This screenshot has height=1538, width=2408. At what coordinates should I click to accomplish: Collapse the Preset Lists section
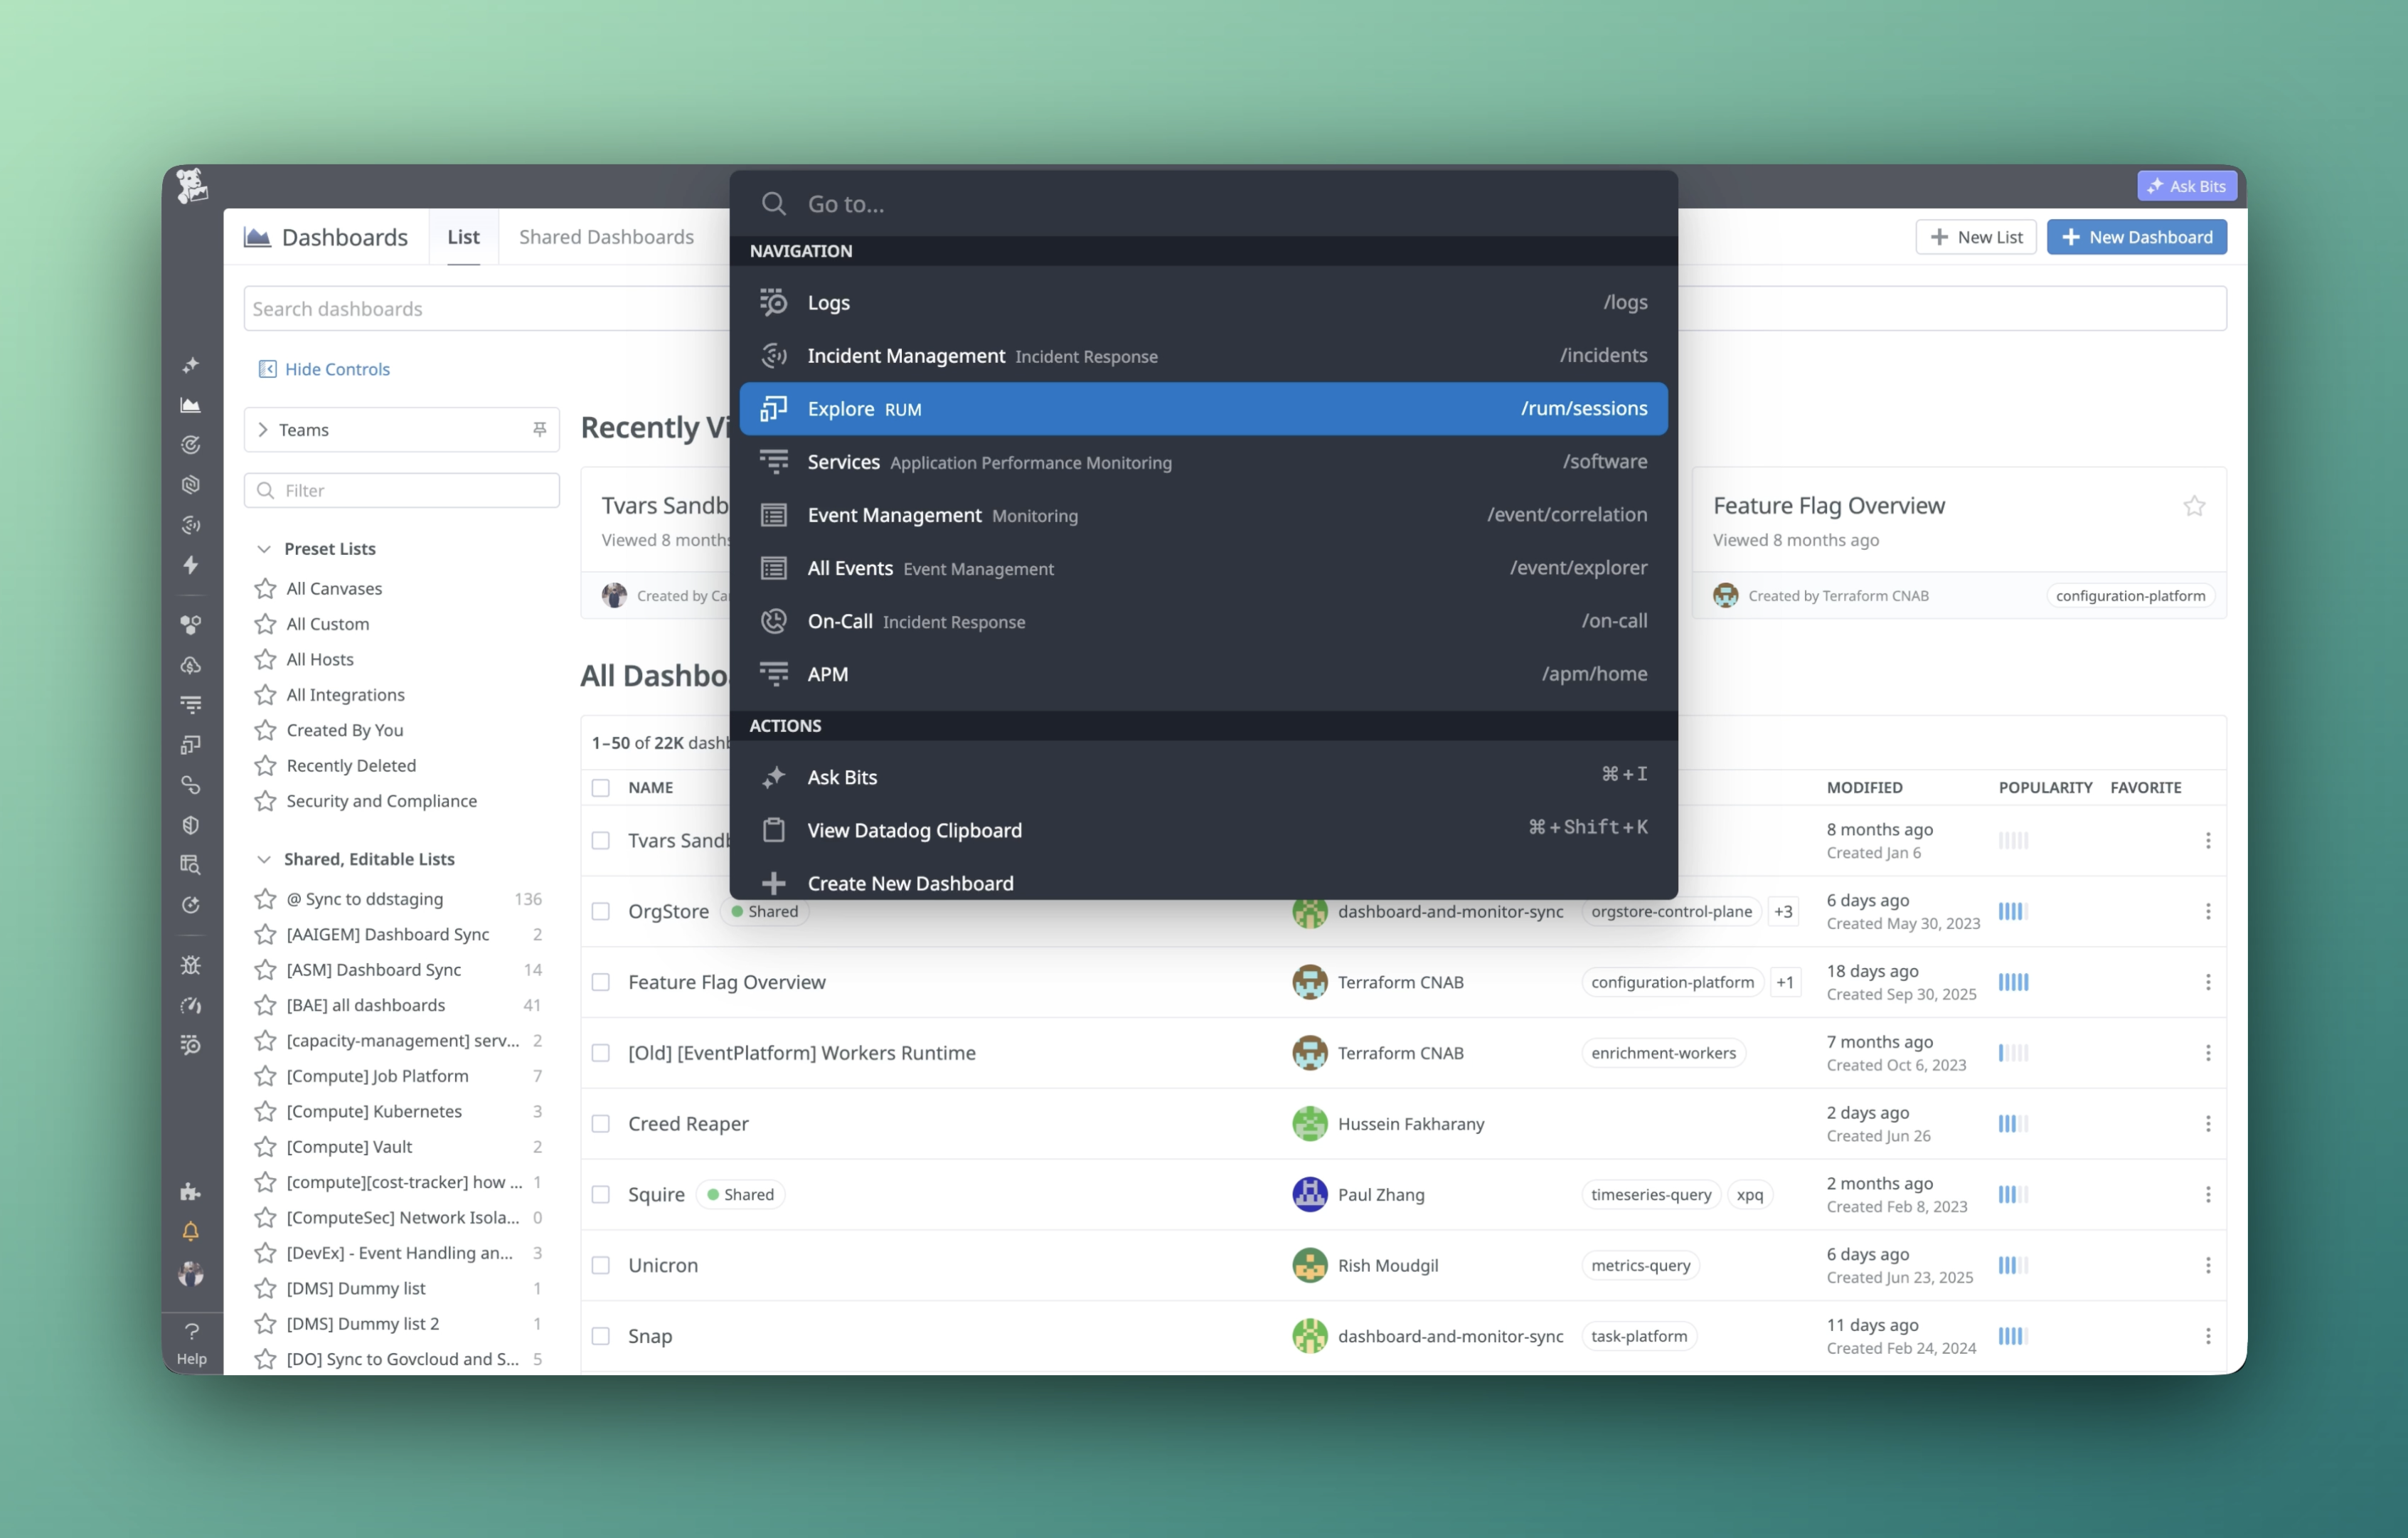click(x=264, y=549)
